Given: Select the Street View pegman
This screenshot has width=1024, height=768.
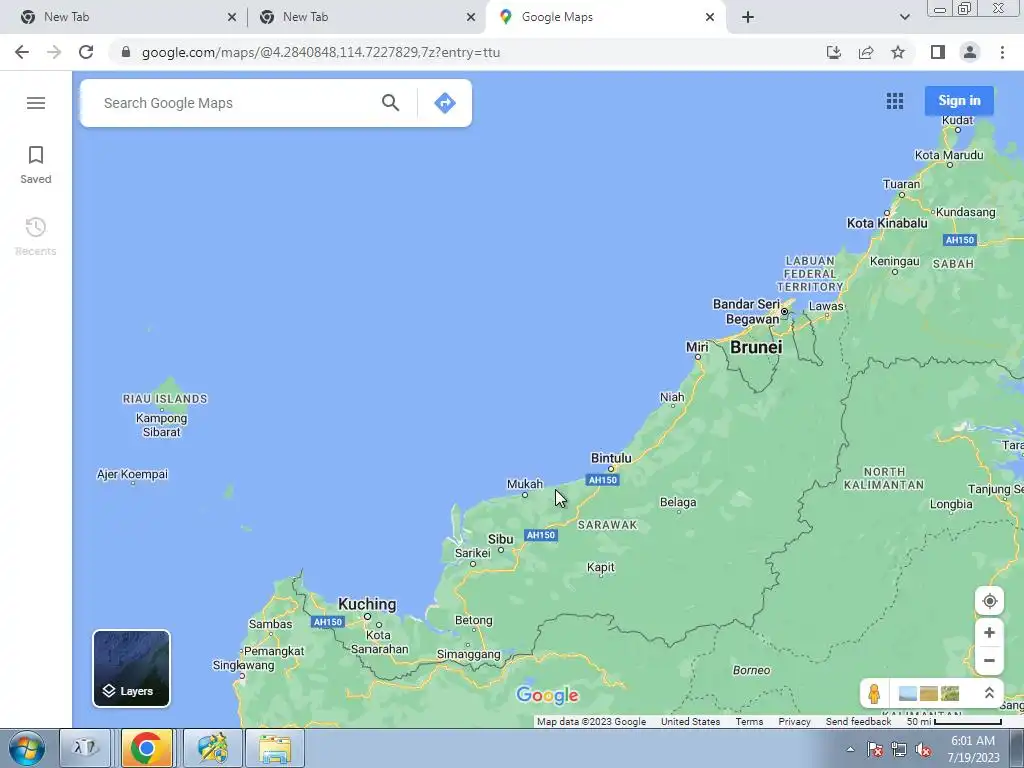Looking at the screenshot, I should tap(874, 693).
